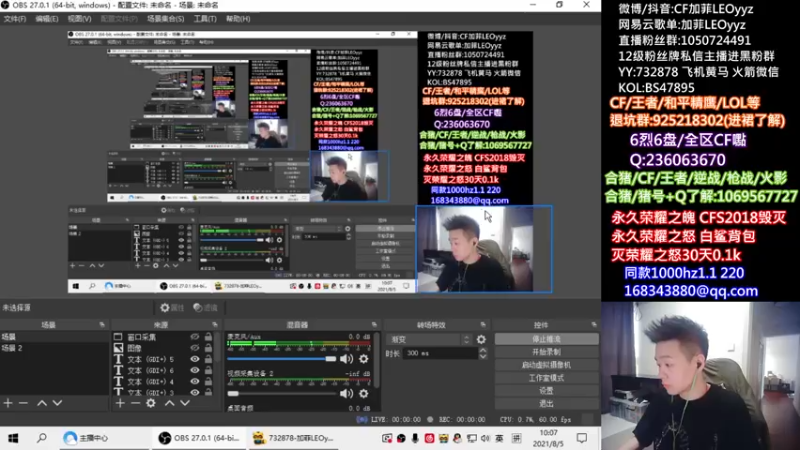
Task: Select webcam source in OBS preview
Action: (x=484, y=249)
